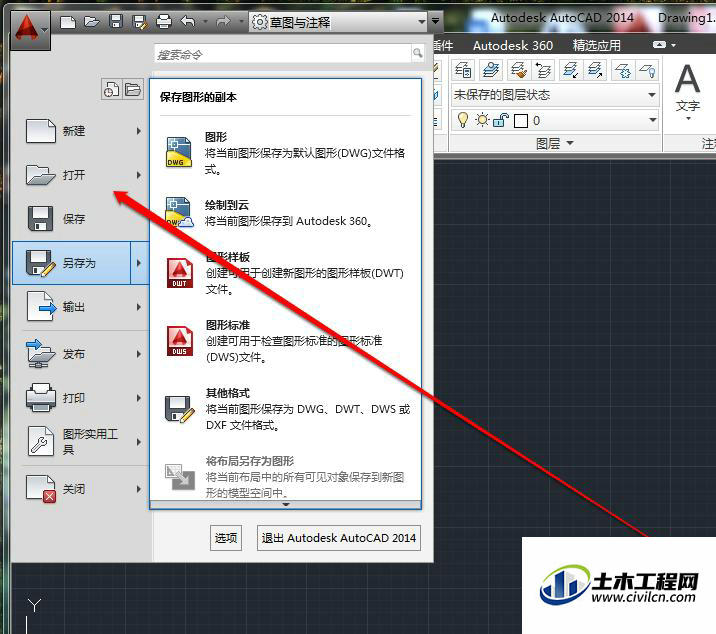The image size is (716, 634).
Task: Click the 文字 text tool button
Action: pyautogui.click(x=688, y=91)
